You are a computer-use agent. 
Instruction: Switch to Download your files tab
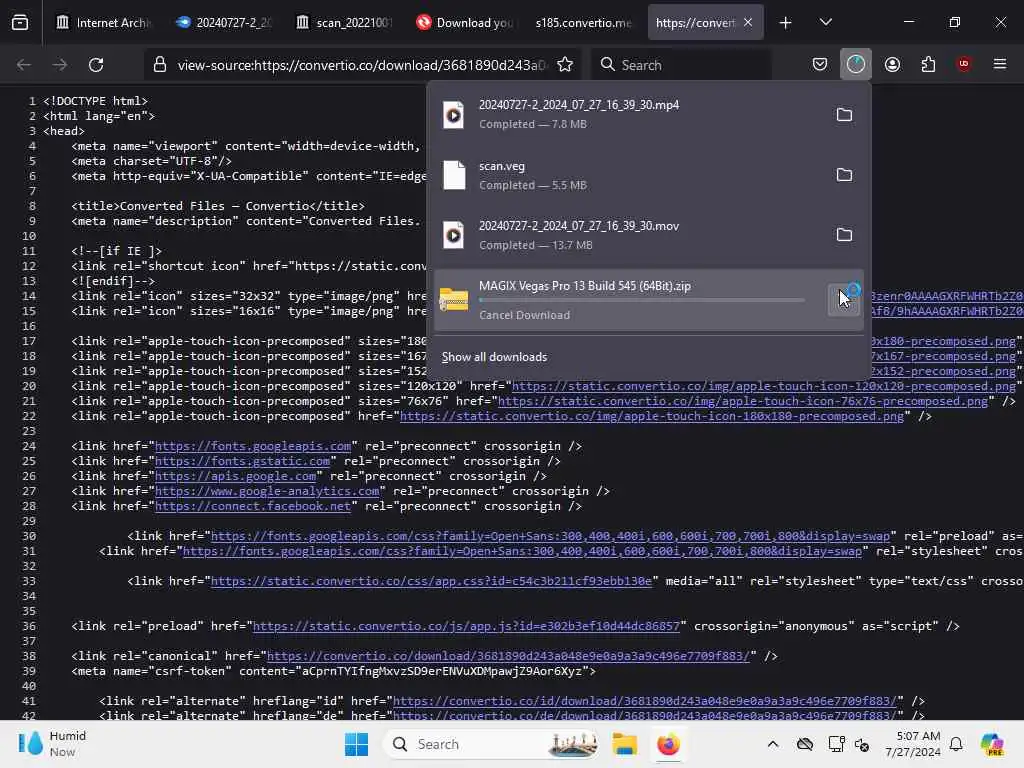coord(464,23)
